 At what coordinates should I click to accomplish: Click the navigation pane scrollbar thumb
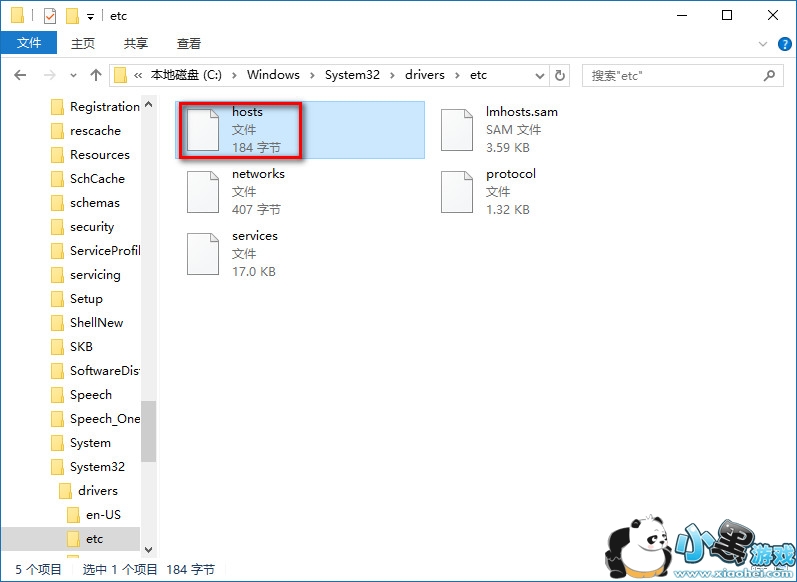coord(148,431)
